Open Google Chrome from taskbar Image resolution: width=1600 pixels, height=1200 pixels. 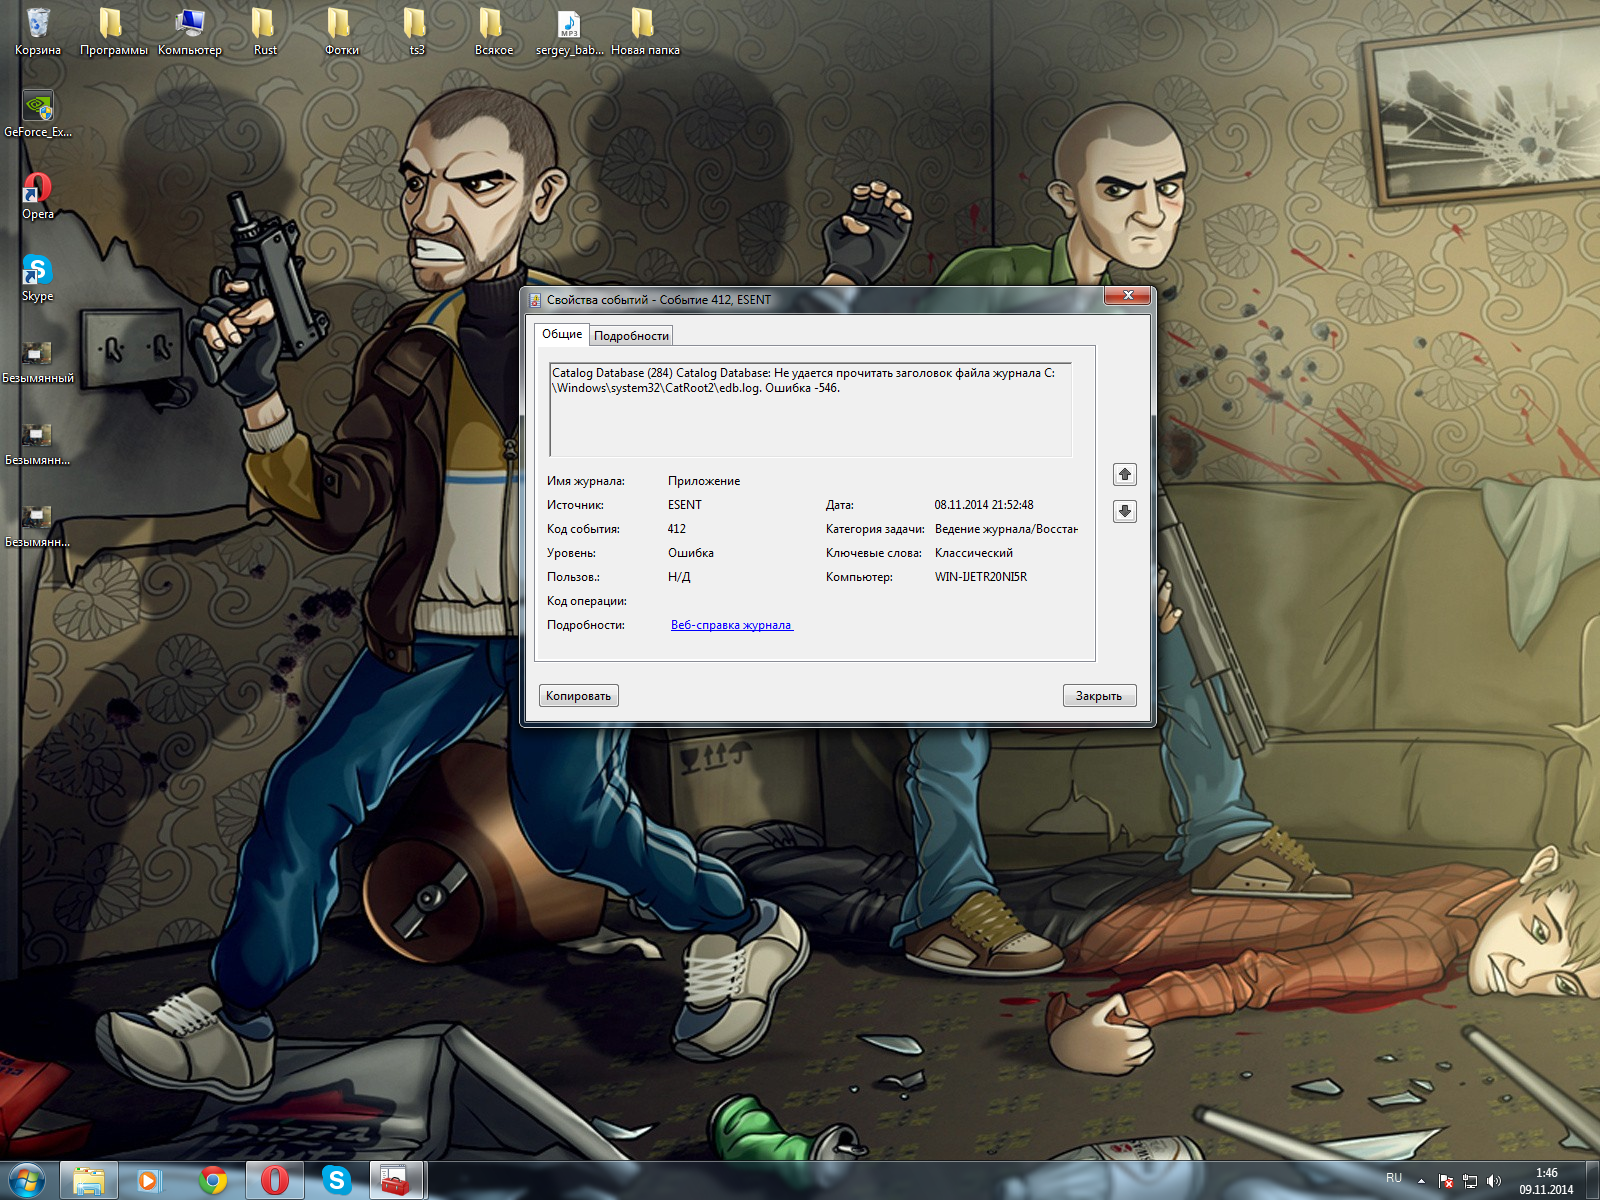(212, 1180)
